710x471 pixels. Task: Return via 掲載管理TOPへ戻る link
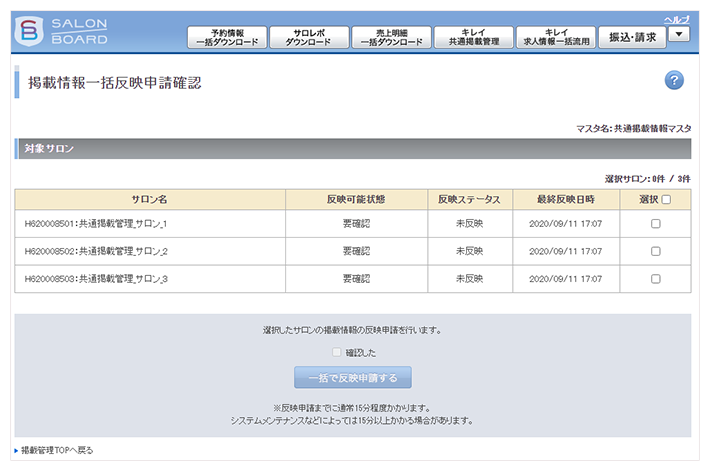tap(57, 450)
